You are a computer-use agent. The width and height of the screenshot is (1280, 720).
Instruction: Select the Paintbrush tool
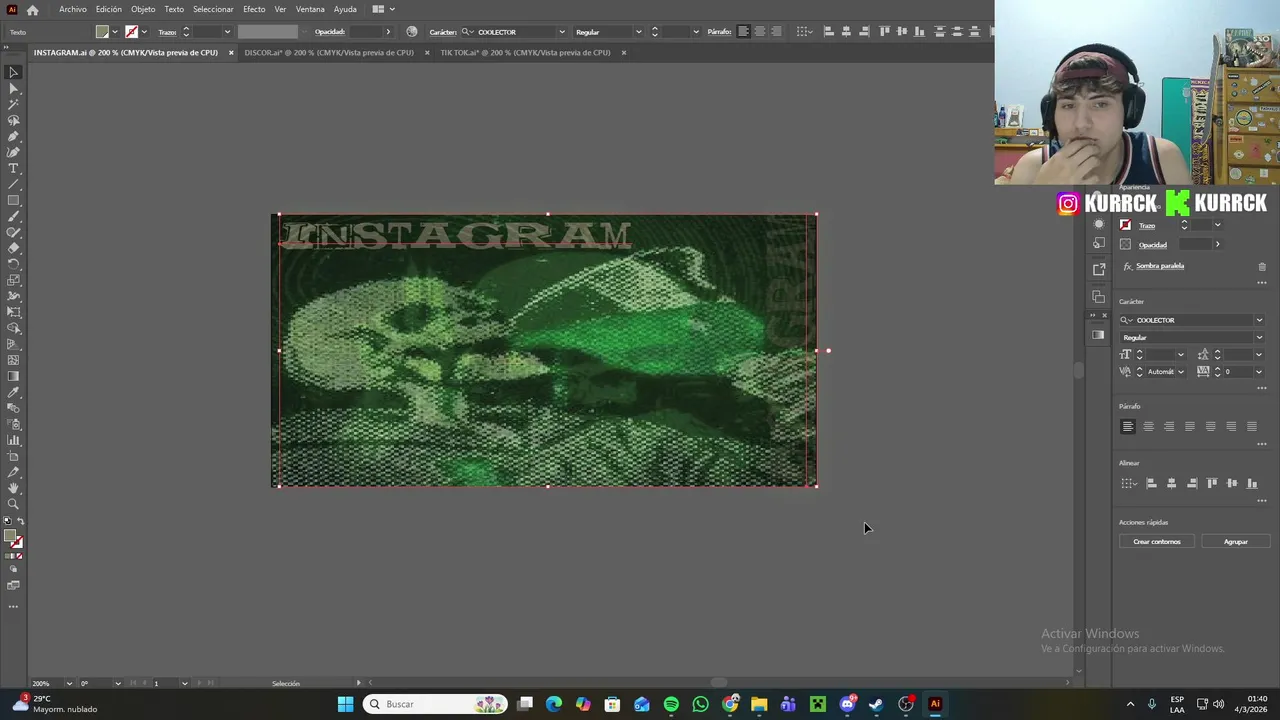14,216
